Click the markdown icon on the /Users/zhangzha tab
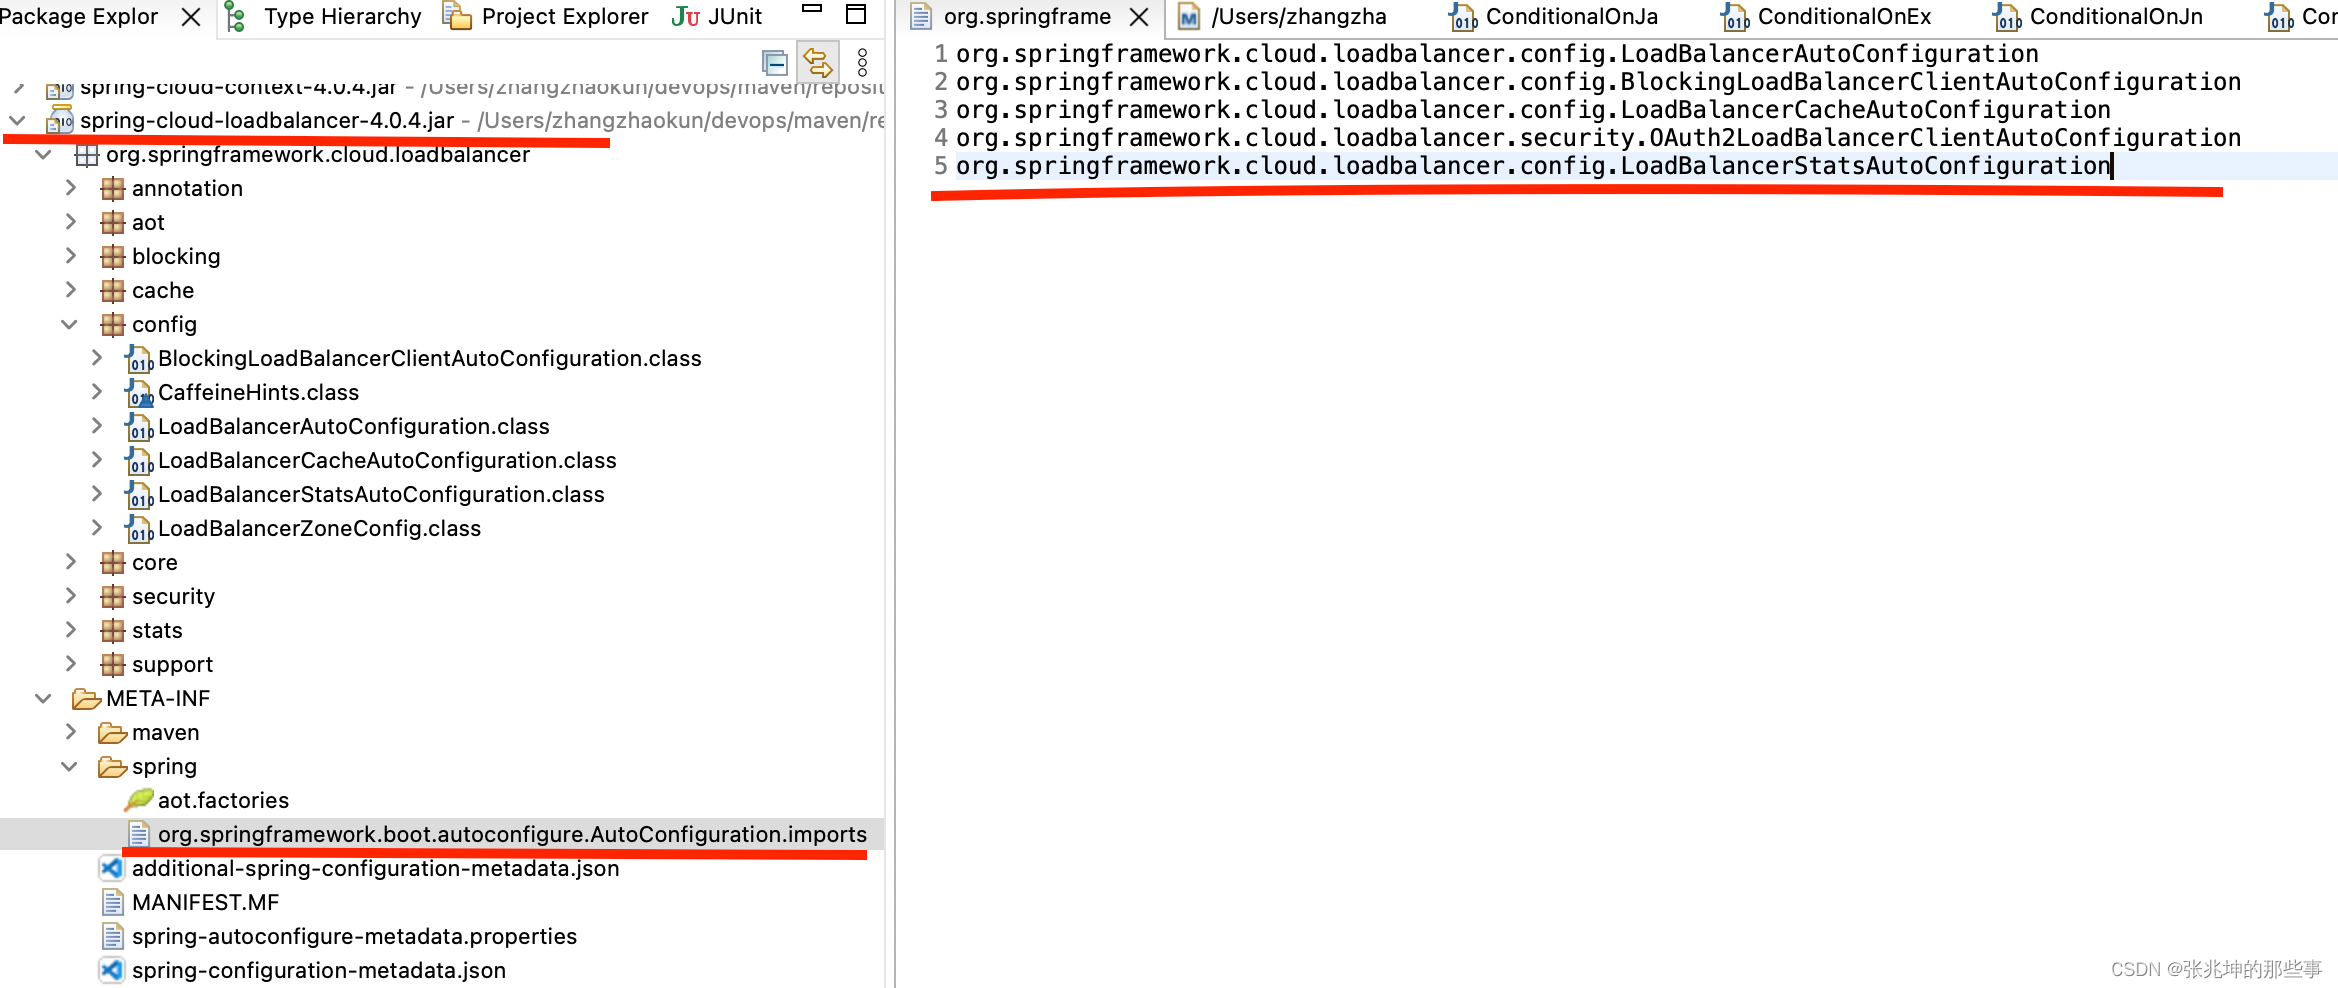This screenshot has width=2338, height=988. pyautogui.click(x=1187, y=16)
